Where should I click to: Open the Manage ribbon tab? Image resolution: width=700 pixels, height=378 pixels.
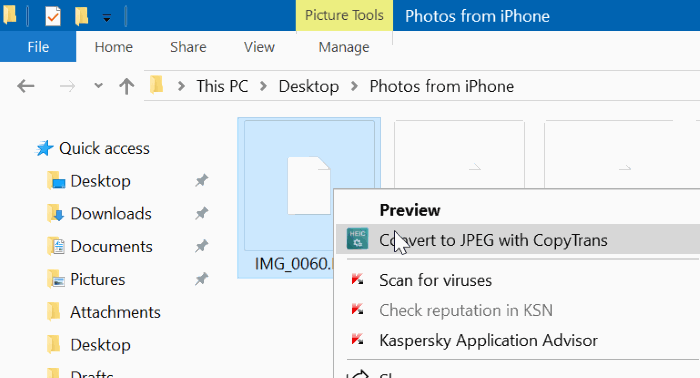pyautogui.click(x=344, y=46)
